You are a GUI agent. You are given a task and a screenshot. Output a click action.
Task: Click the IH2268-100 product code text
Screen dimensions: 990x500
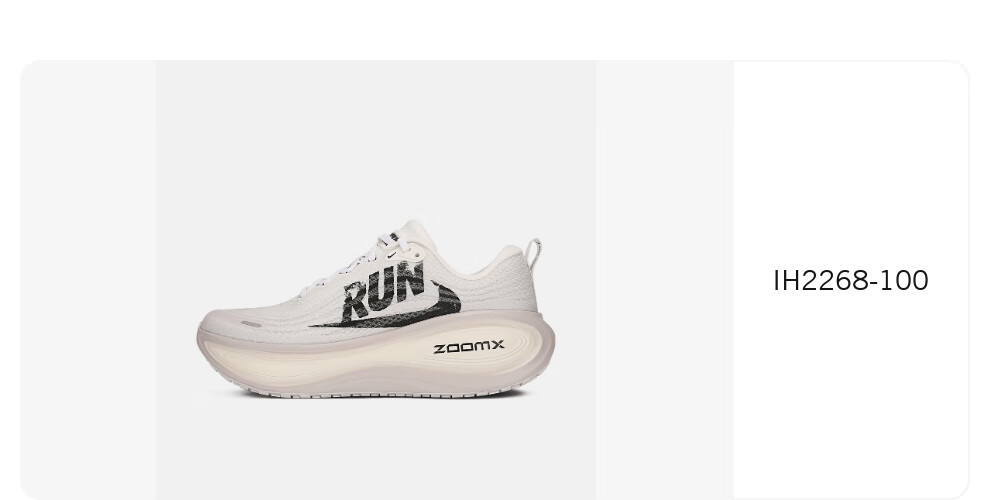pyautogui.click(x=850, y=280)
